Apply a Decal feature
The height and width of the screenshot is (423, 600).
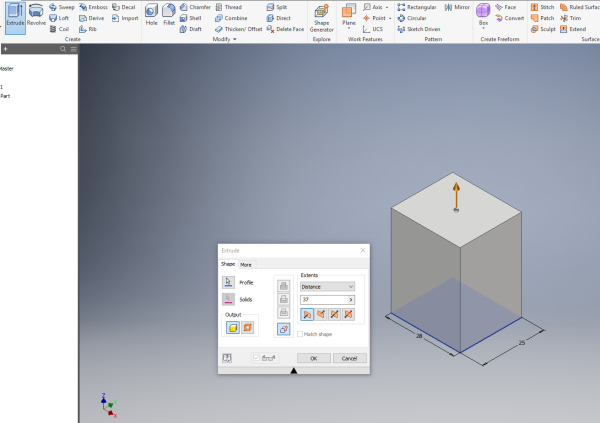tap(124, 7)
